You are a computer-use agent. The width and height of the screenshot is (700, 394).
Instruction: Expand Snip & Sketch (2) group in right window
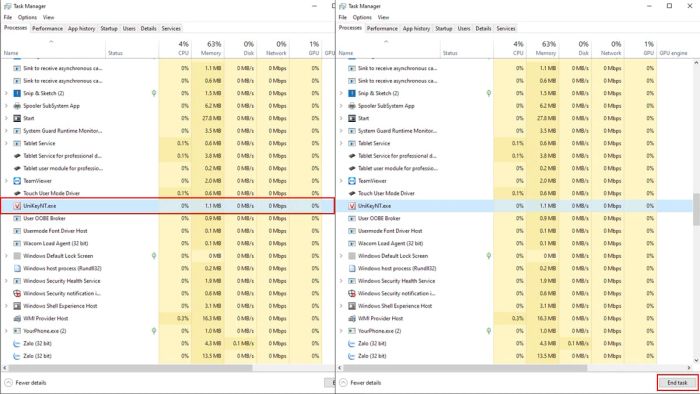click(341, 93)
